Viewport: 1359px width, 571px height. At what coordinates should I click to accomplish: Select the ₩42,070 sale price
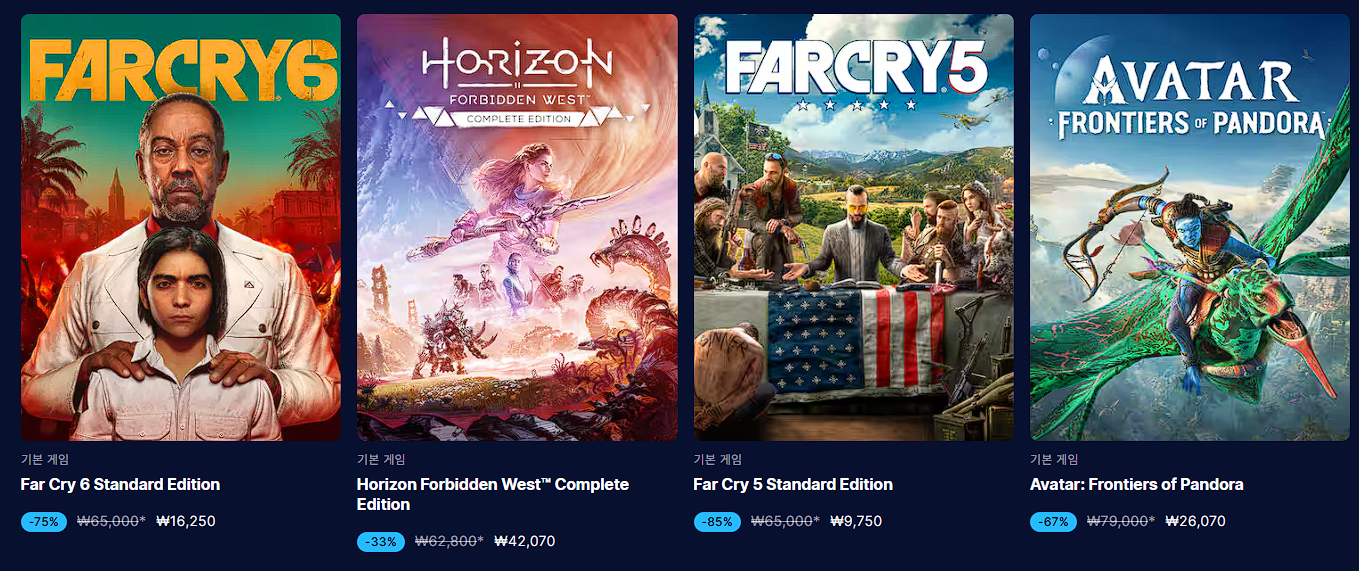pos(525,541)
